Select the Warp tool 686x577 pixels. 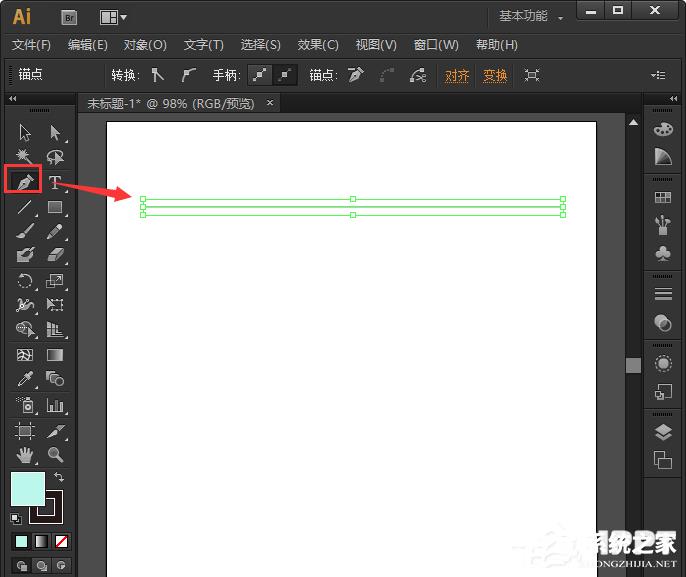(24, 304)
